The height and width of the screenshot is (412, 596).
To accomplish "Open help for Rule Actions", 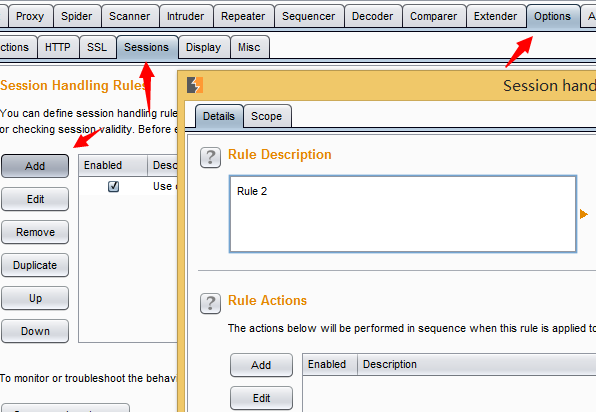I will pyautogui.click(x=210, y=303).
